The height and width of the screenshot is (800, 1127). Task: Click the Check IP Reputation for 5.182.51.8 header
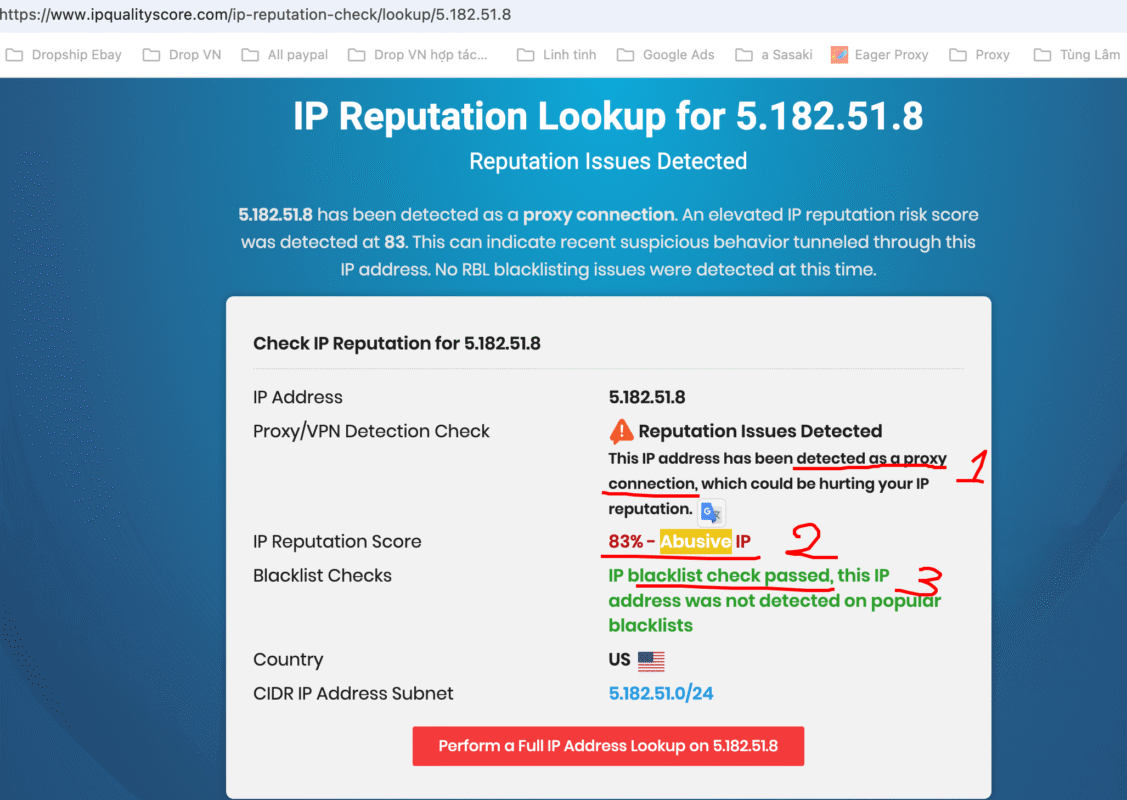(397, 344)
